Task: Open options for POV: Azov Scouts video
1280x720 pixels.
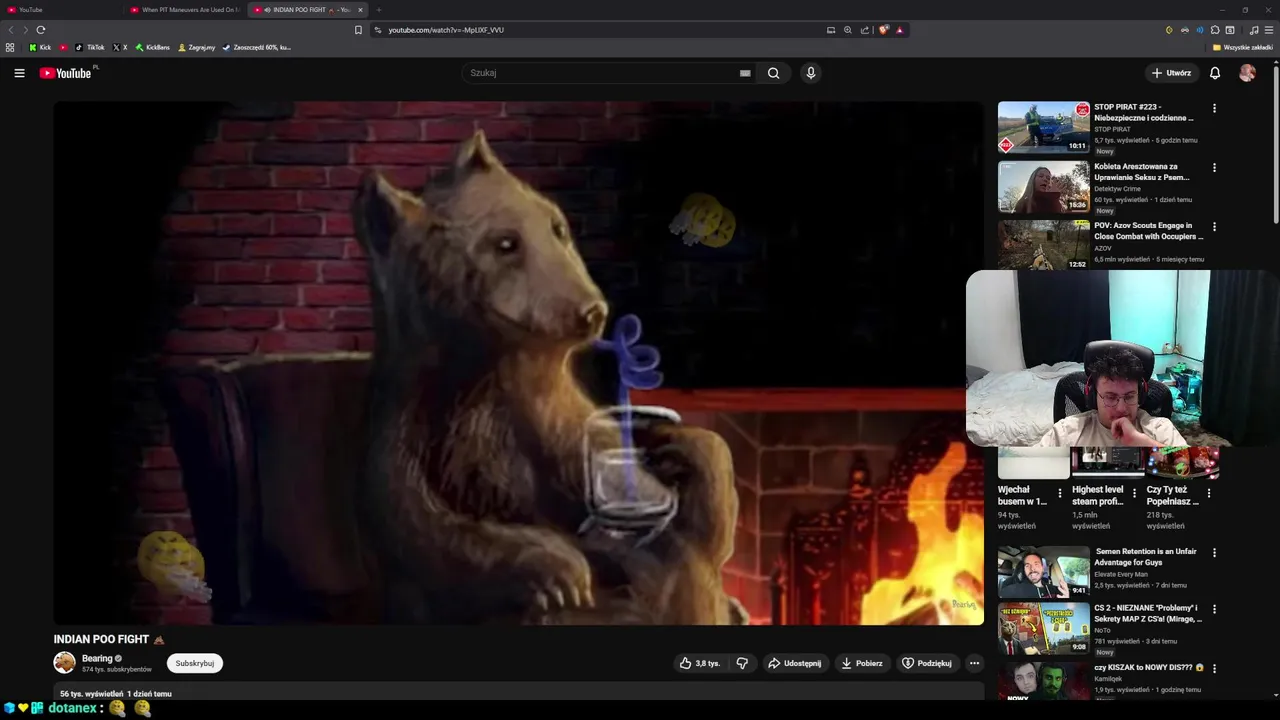Action: (1215, 227)
